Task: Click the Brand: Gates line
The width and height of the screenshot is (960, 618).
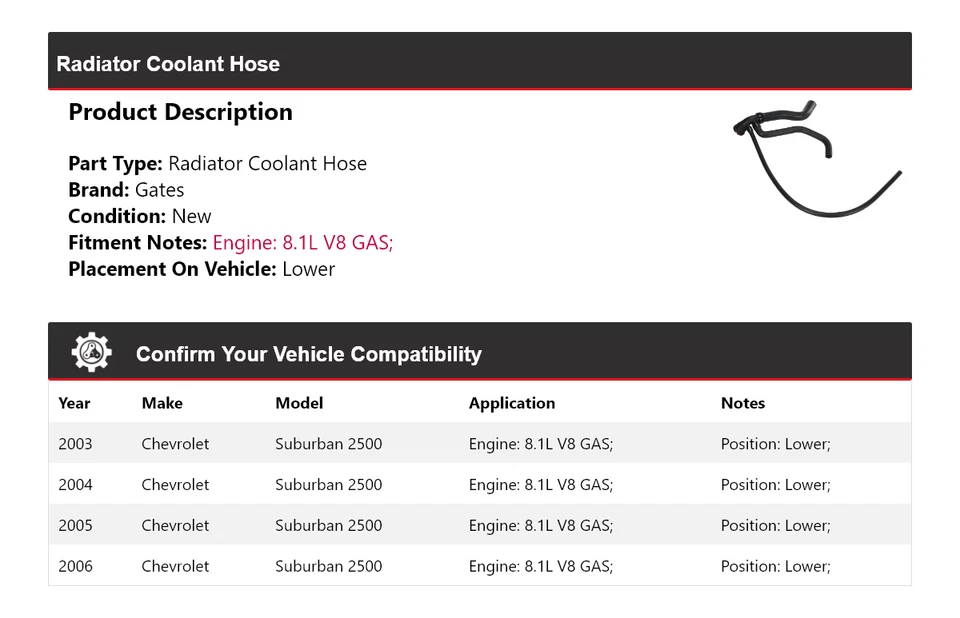Action: click(126, 190)
